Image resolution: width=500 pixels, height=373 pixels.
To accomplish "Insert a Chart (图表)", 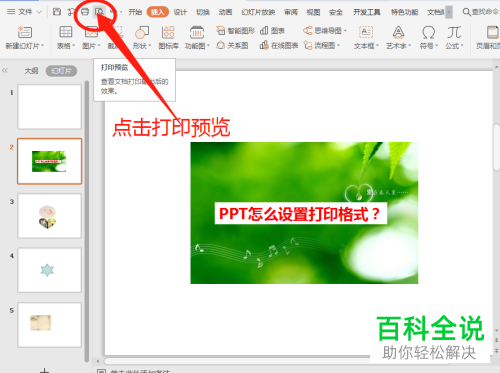I will pyautogui.click(x=272, y=31).
